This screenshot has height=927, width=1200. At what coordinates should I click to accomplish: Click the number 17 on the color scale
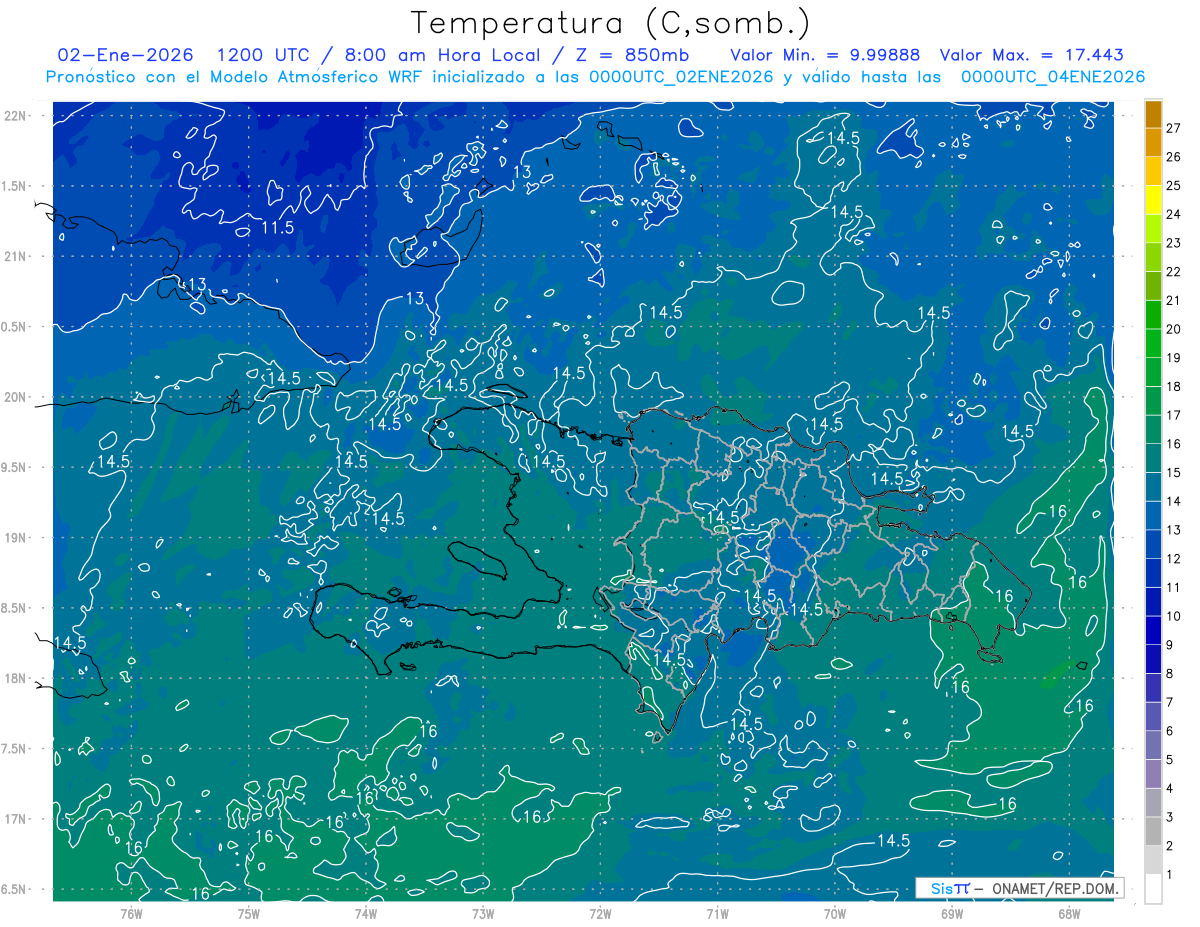pyautogui.click(x=1174, y=415)
